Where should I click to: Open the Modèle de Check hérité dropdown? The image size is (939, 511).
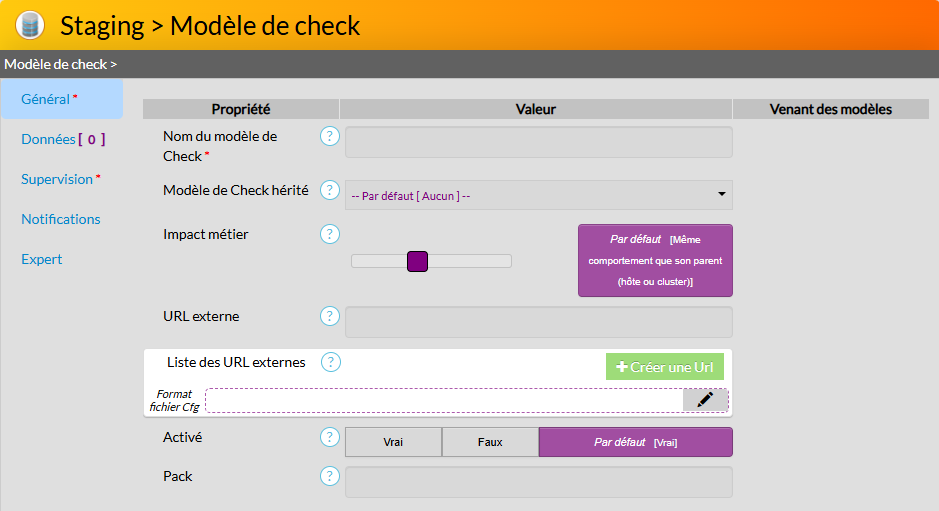538,195
